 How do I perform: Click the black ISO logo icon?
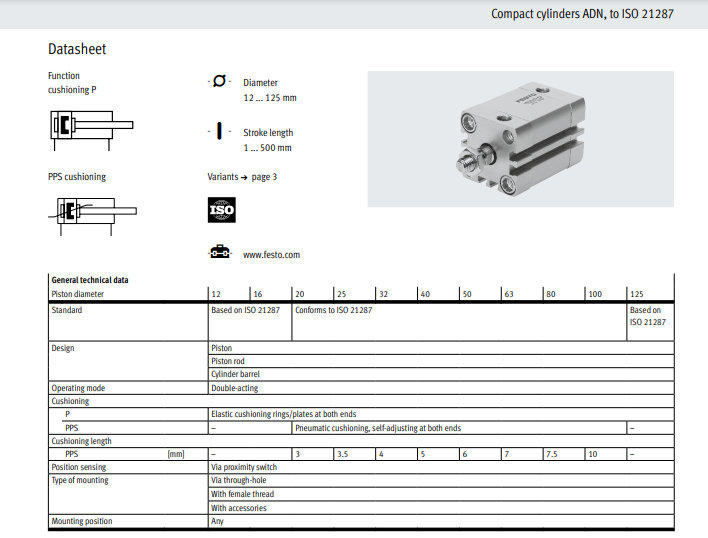coord(222,210)
